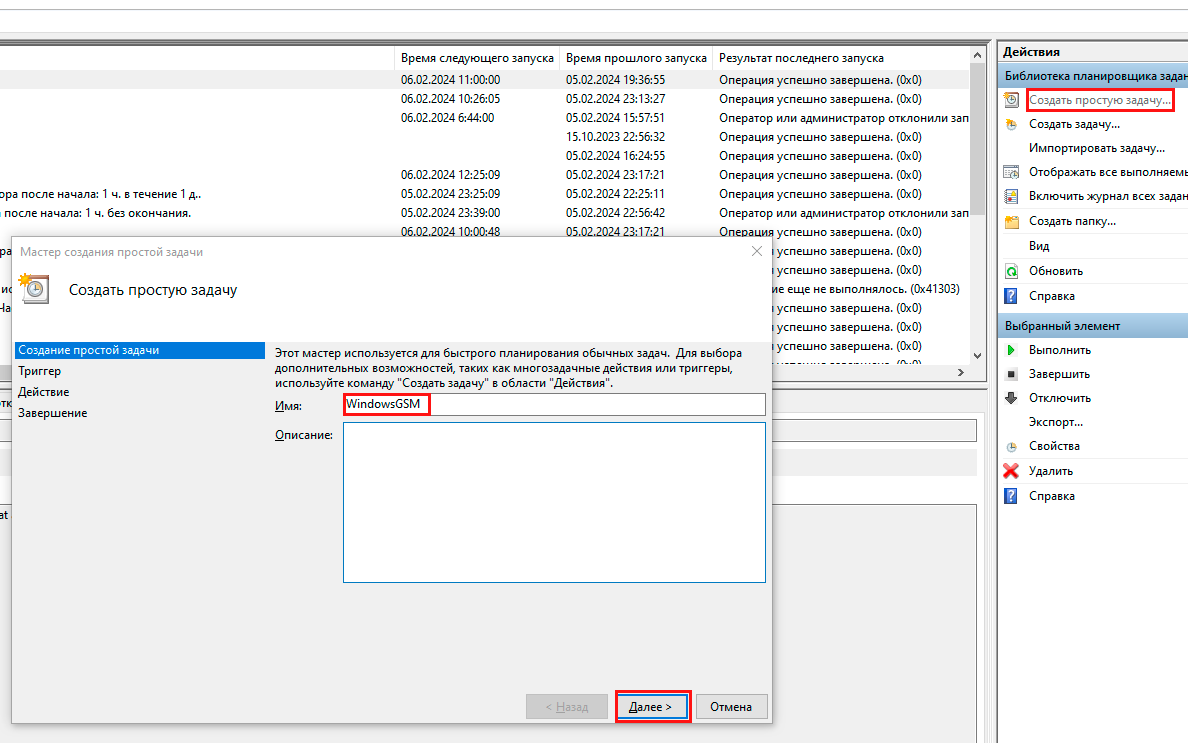This screenshot has width=1188, height=743.
Task: Click the Завершить stop square icon
Action: tap(1011, 374)
